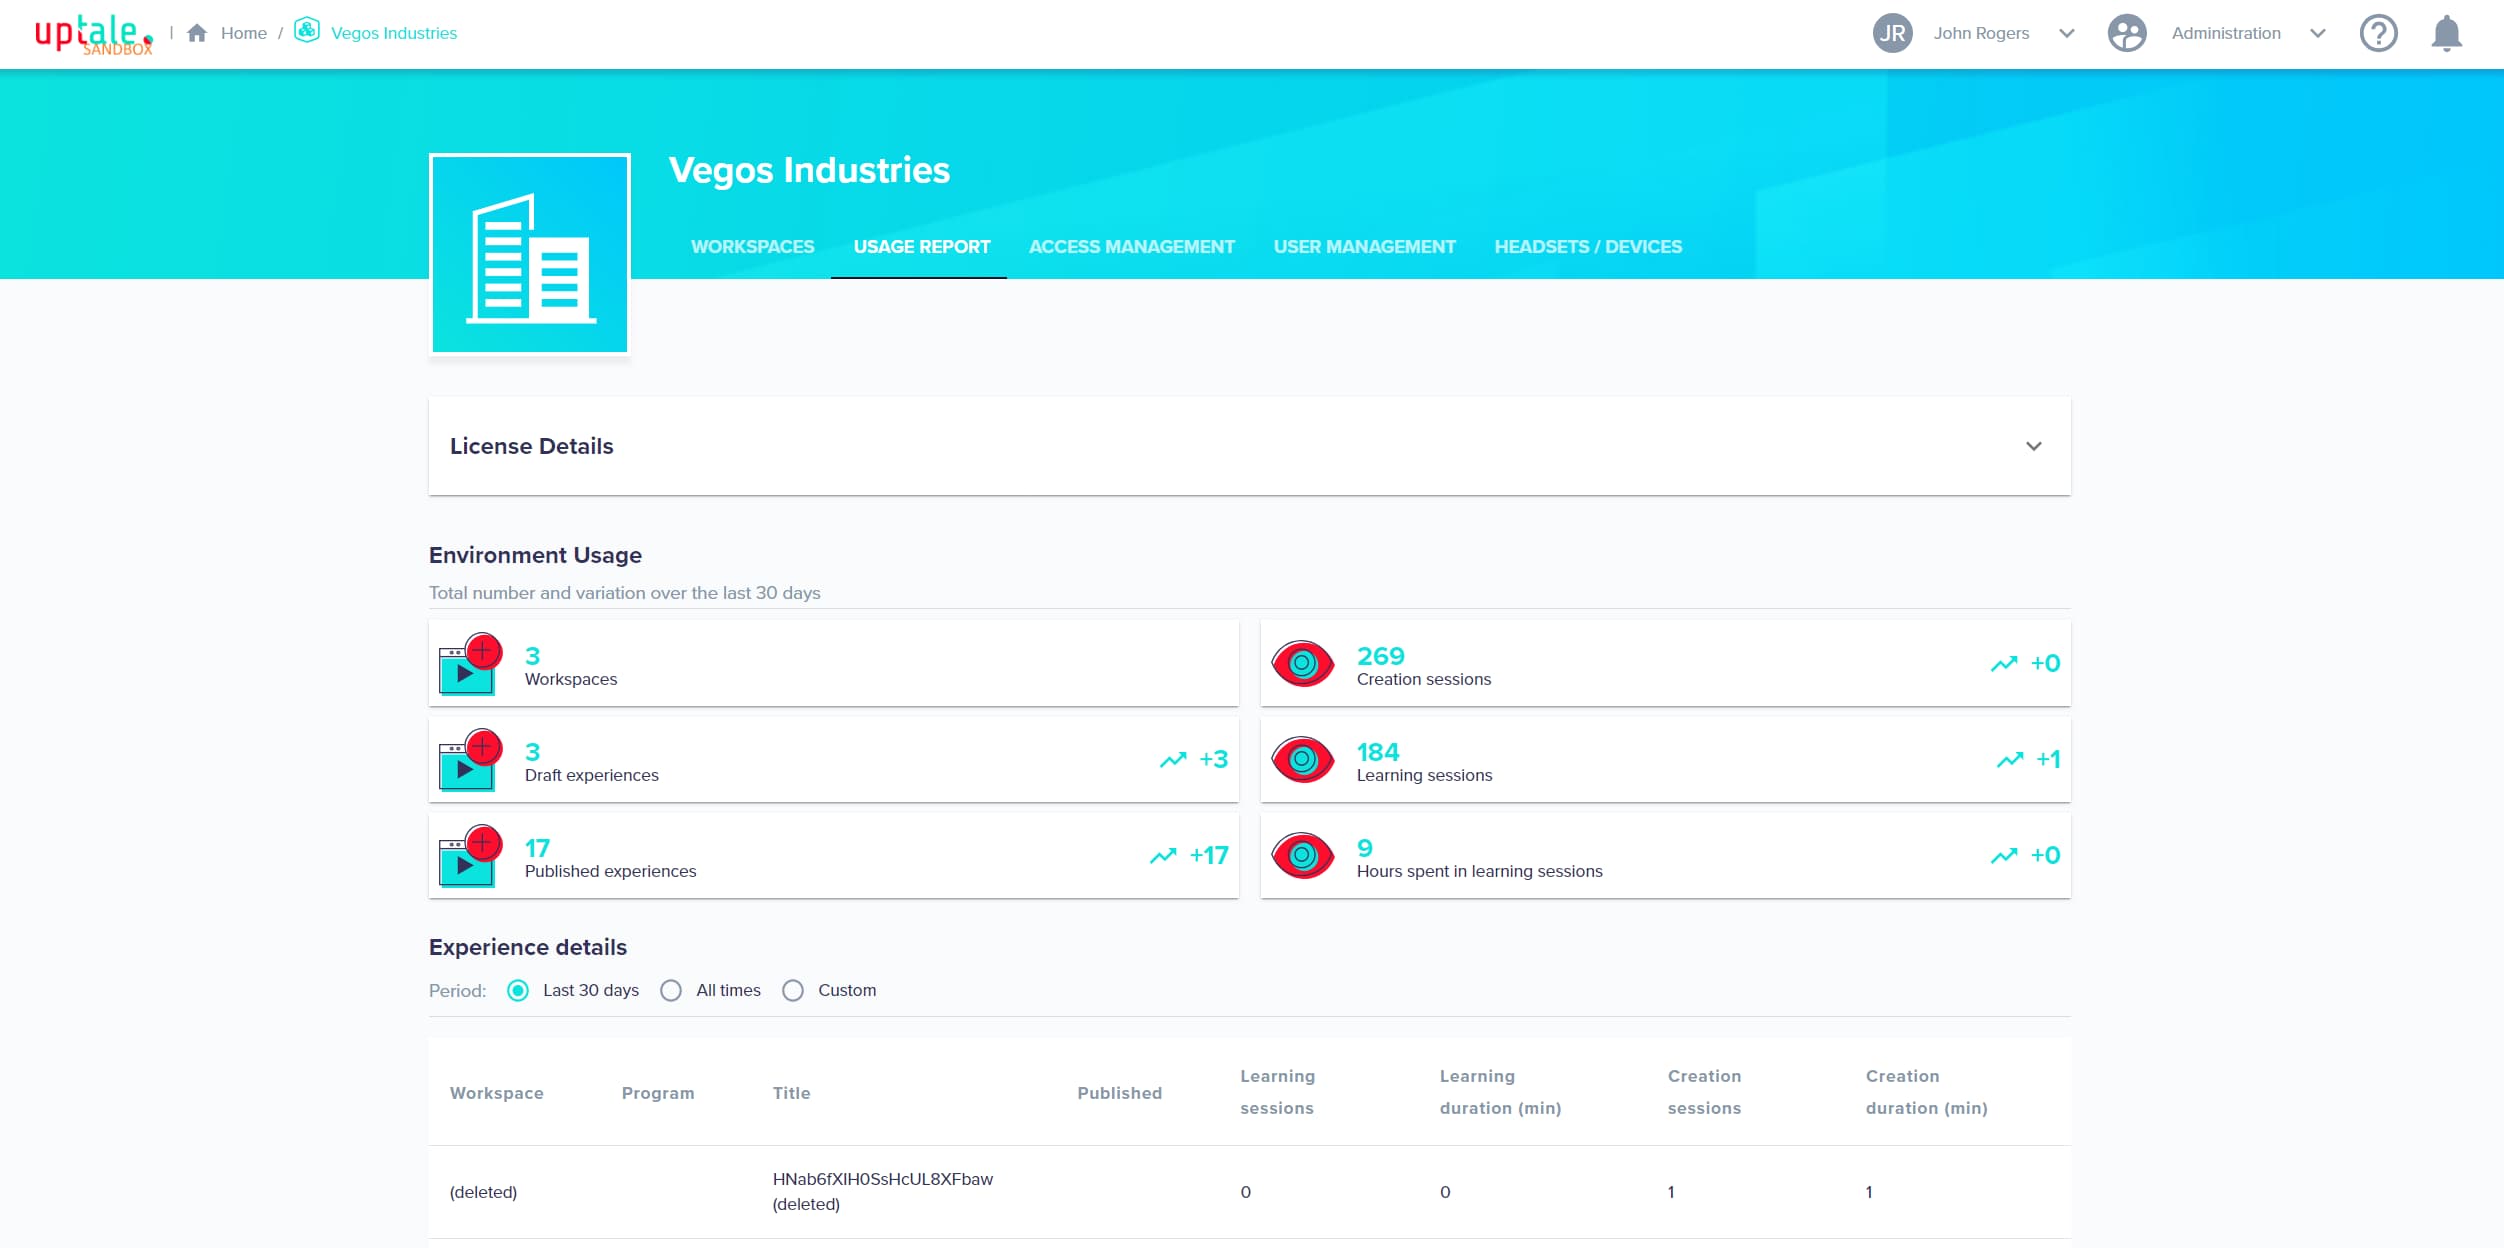This screenshot has height=1248, width=2504.
Task: Click the Uptale Sandbox logo
Action: coord(93,33)
